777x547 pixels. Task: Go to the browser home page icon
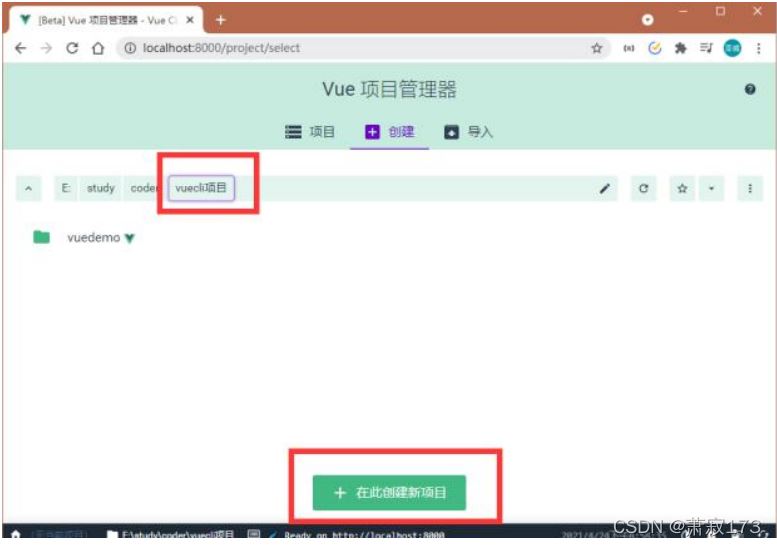98,48
